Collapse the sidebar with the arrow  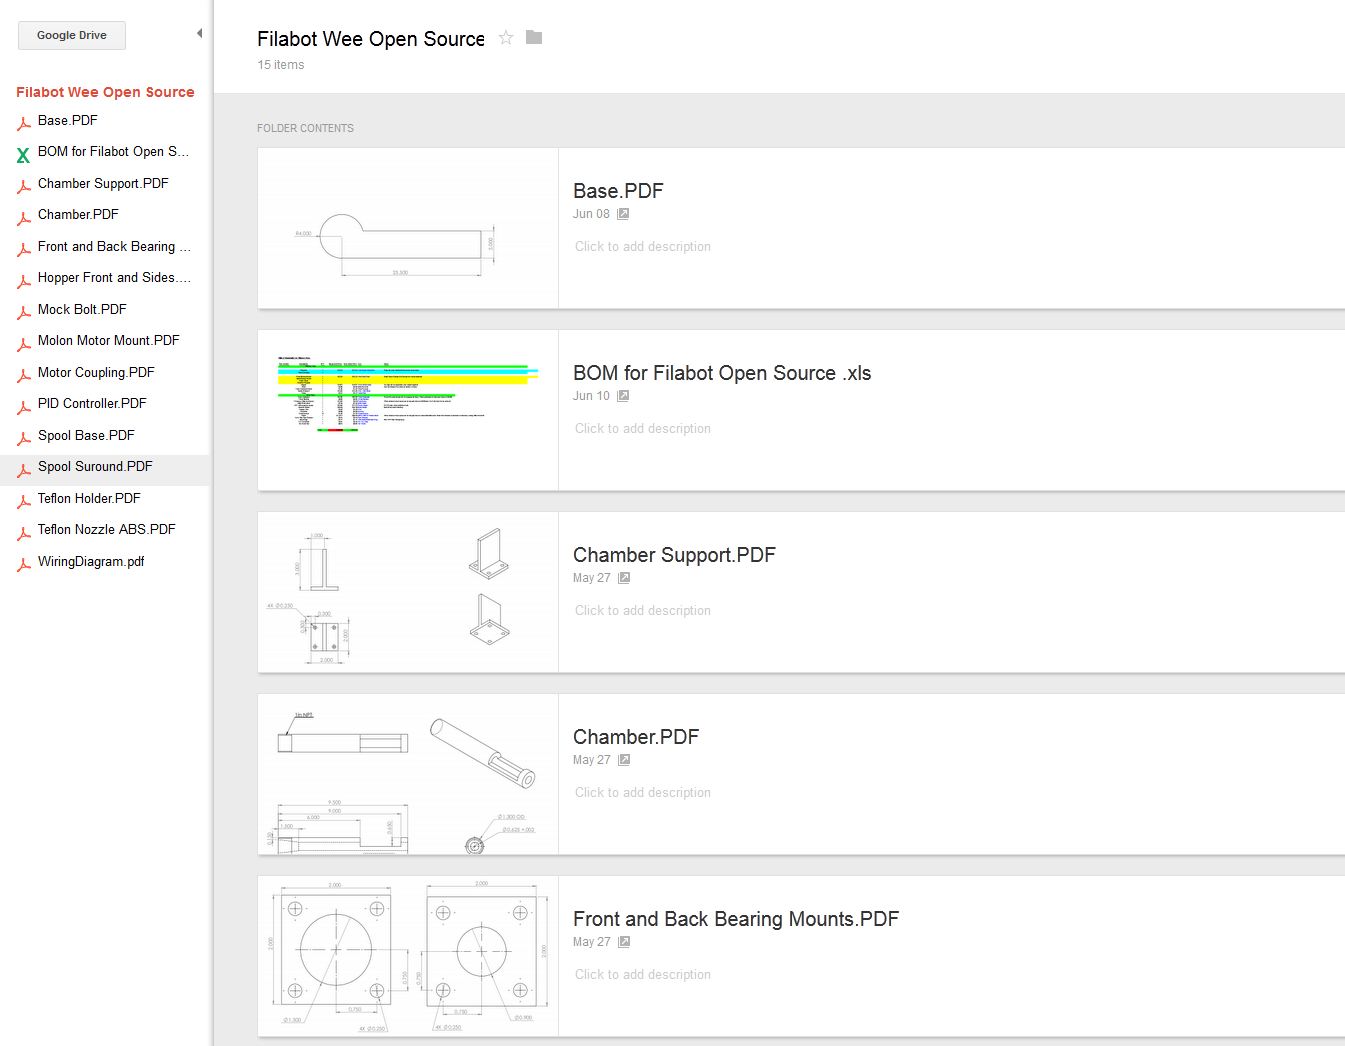click(199, 33)
